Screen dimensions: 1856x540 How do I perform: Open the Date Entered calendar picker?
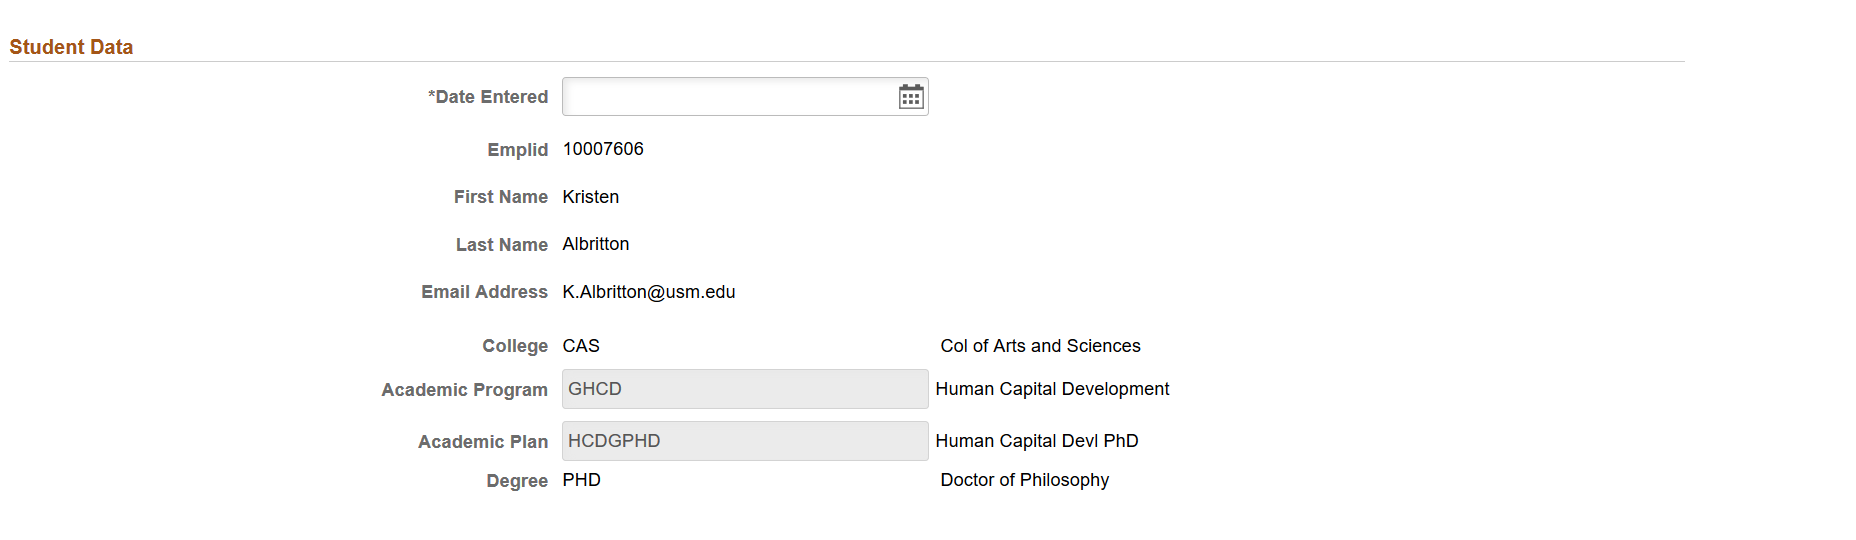tap(911, 97)
